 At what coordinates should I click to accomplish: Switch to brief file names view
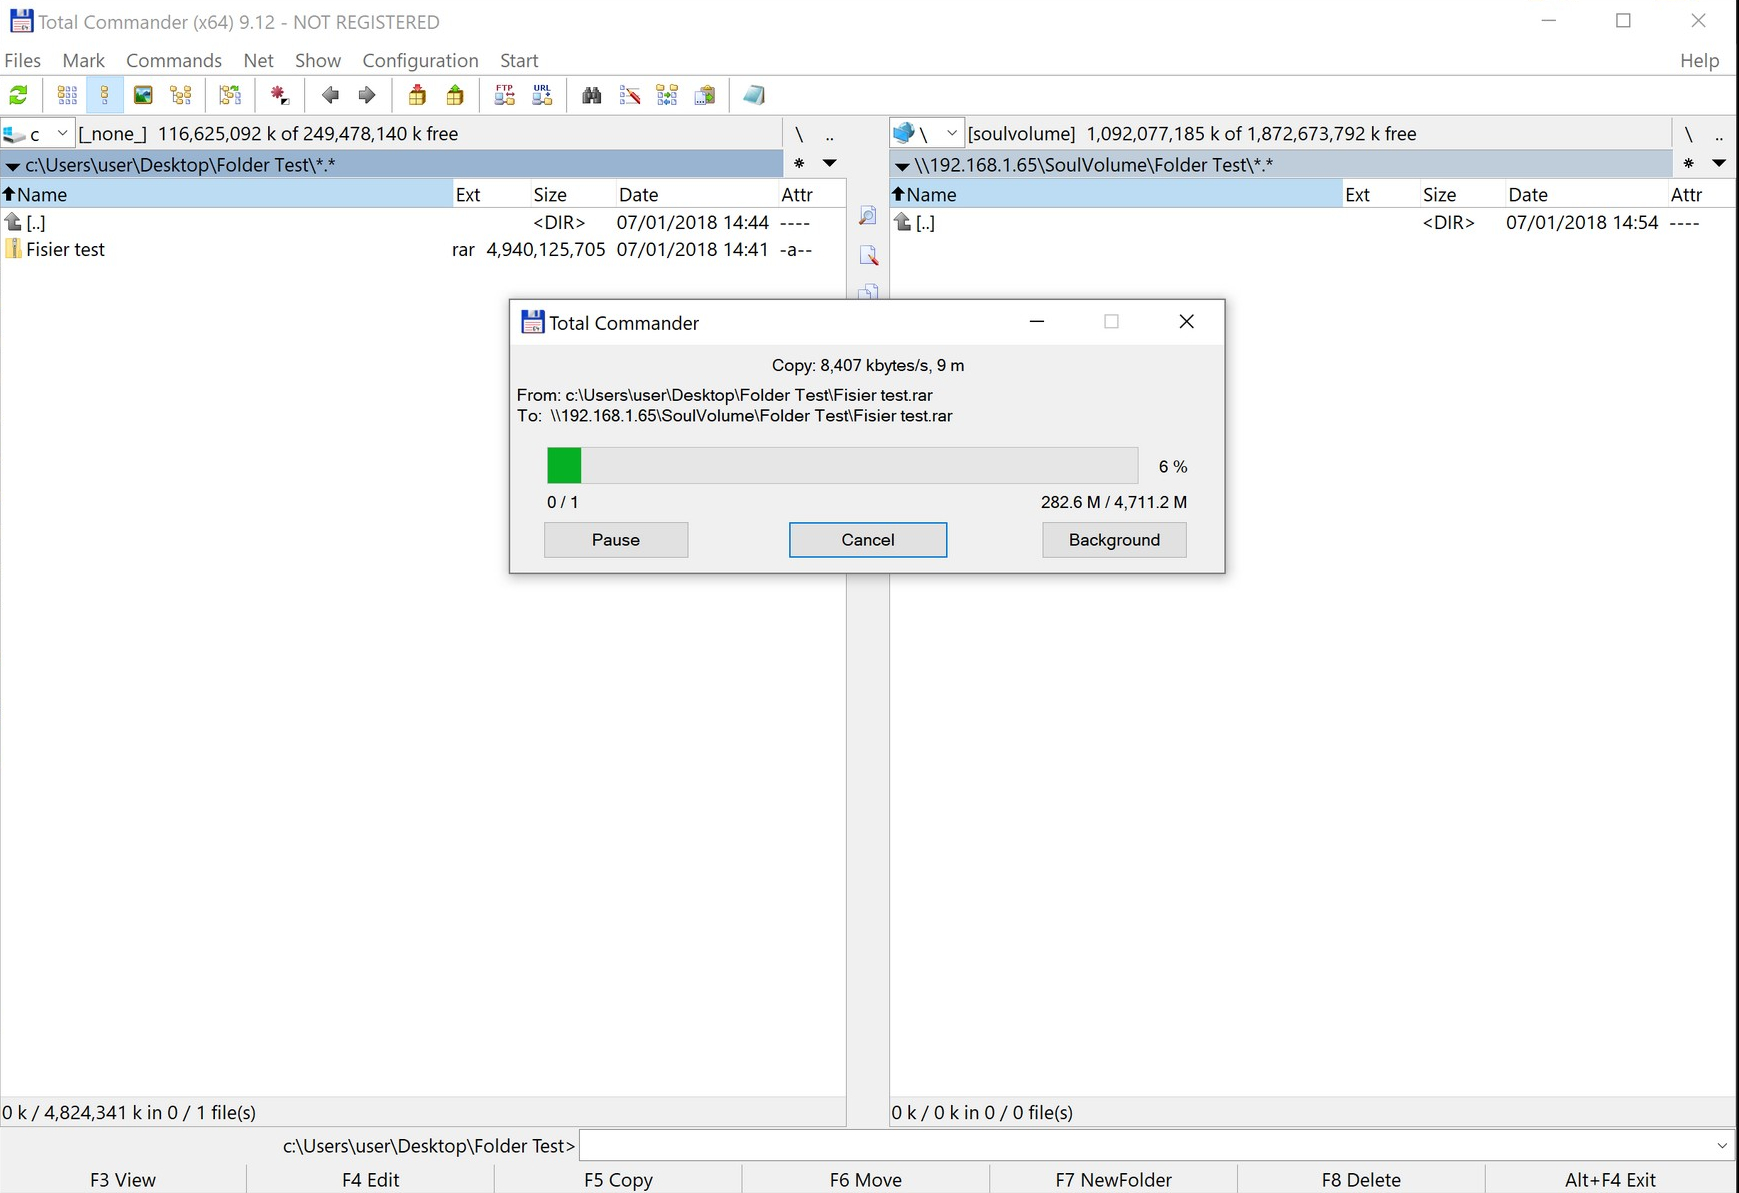(67, 95)
